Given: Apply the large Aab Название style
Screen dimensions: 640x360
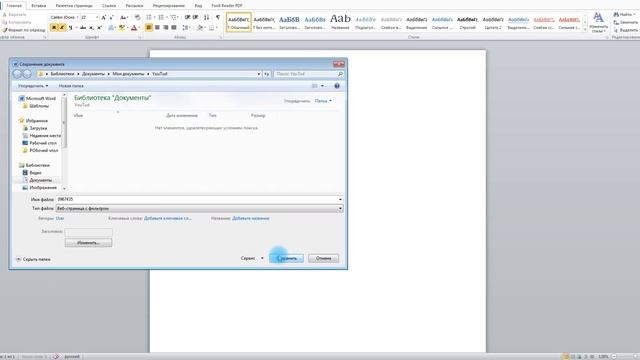Looking at the screenshot, I should (340, 22).
